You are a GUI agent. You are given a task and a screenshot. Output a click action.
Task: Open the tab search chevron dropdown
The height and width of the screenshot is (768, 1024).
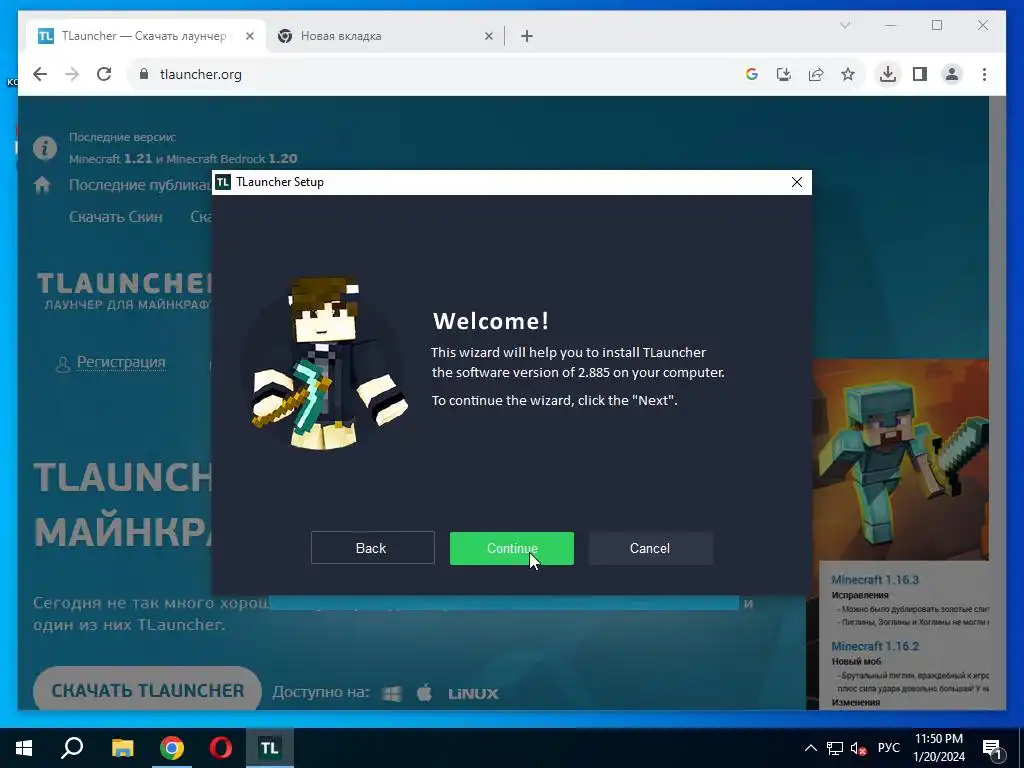click(x=845, y=25)
